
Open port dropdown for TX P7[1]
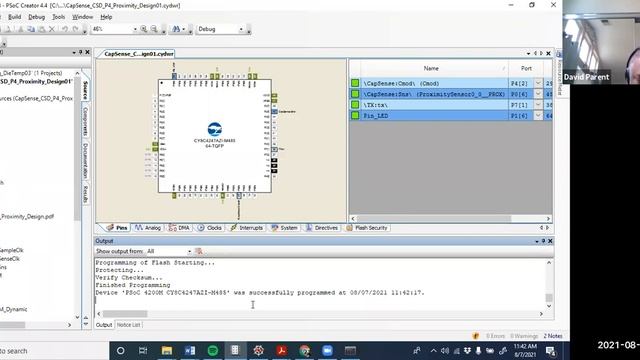pos(538,105)
